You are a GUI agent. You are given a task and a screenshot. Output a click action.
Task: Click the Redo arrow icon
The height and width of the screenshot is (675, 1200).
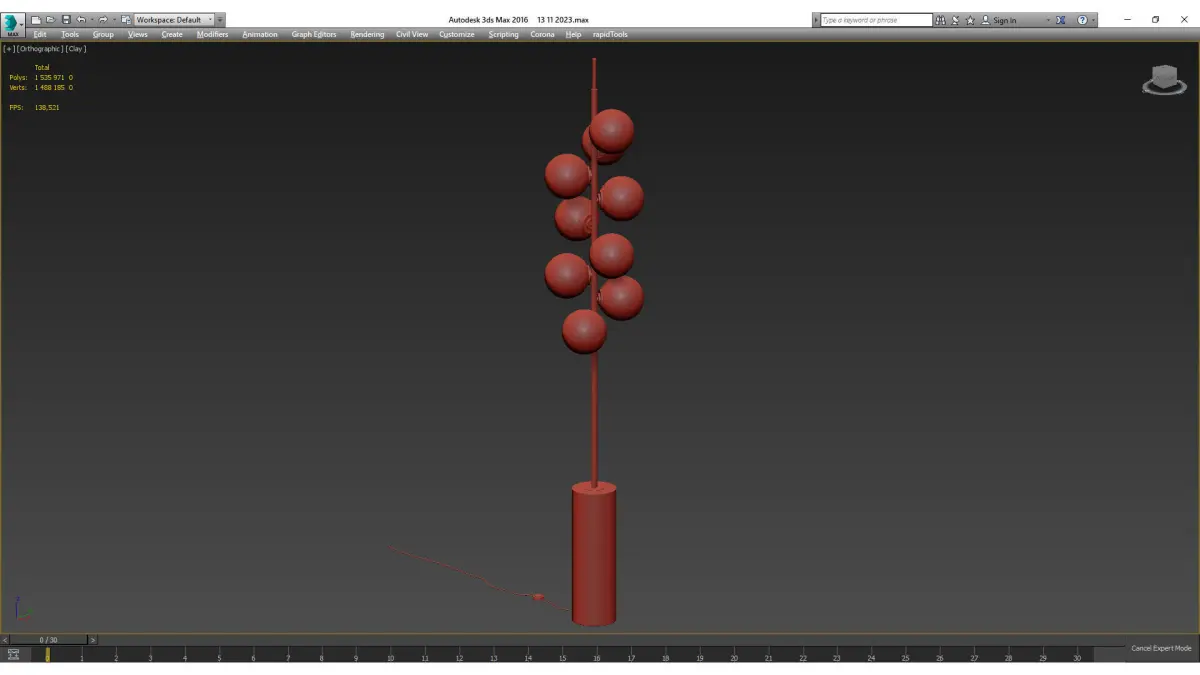tap(102, 20)
